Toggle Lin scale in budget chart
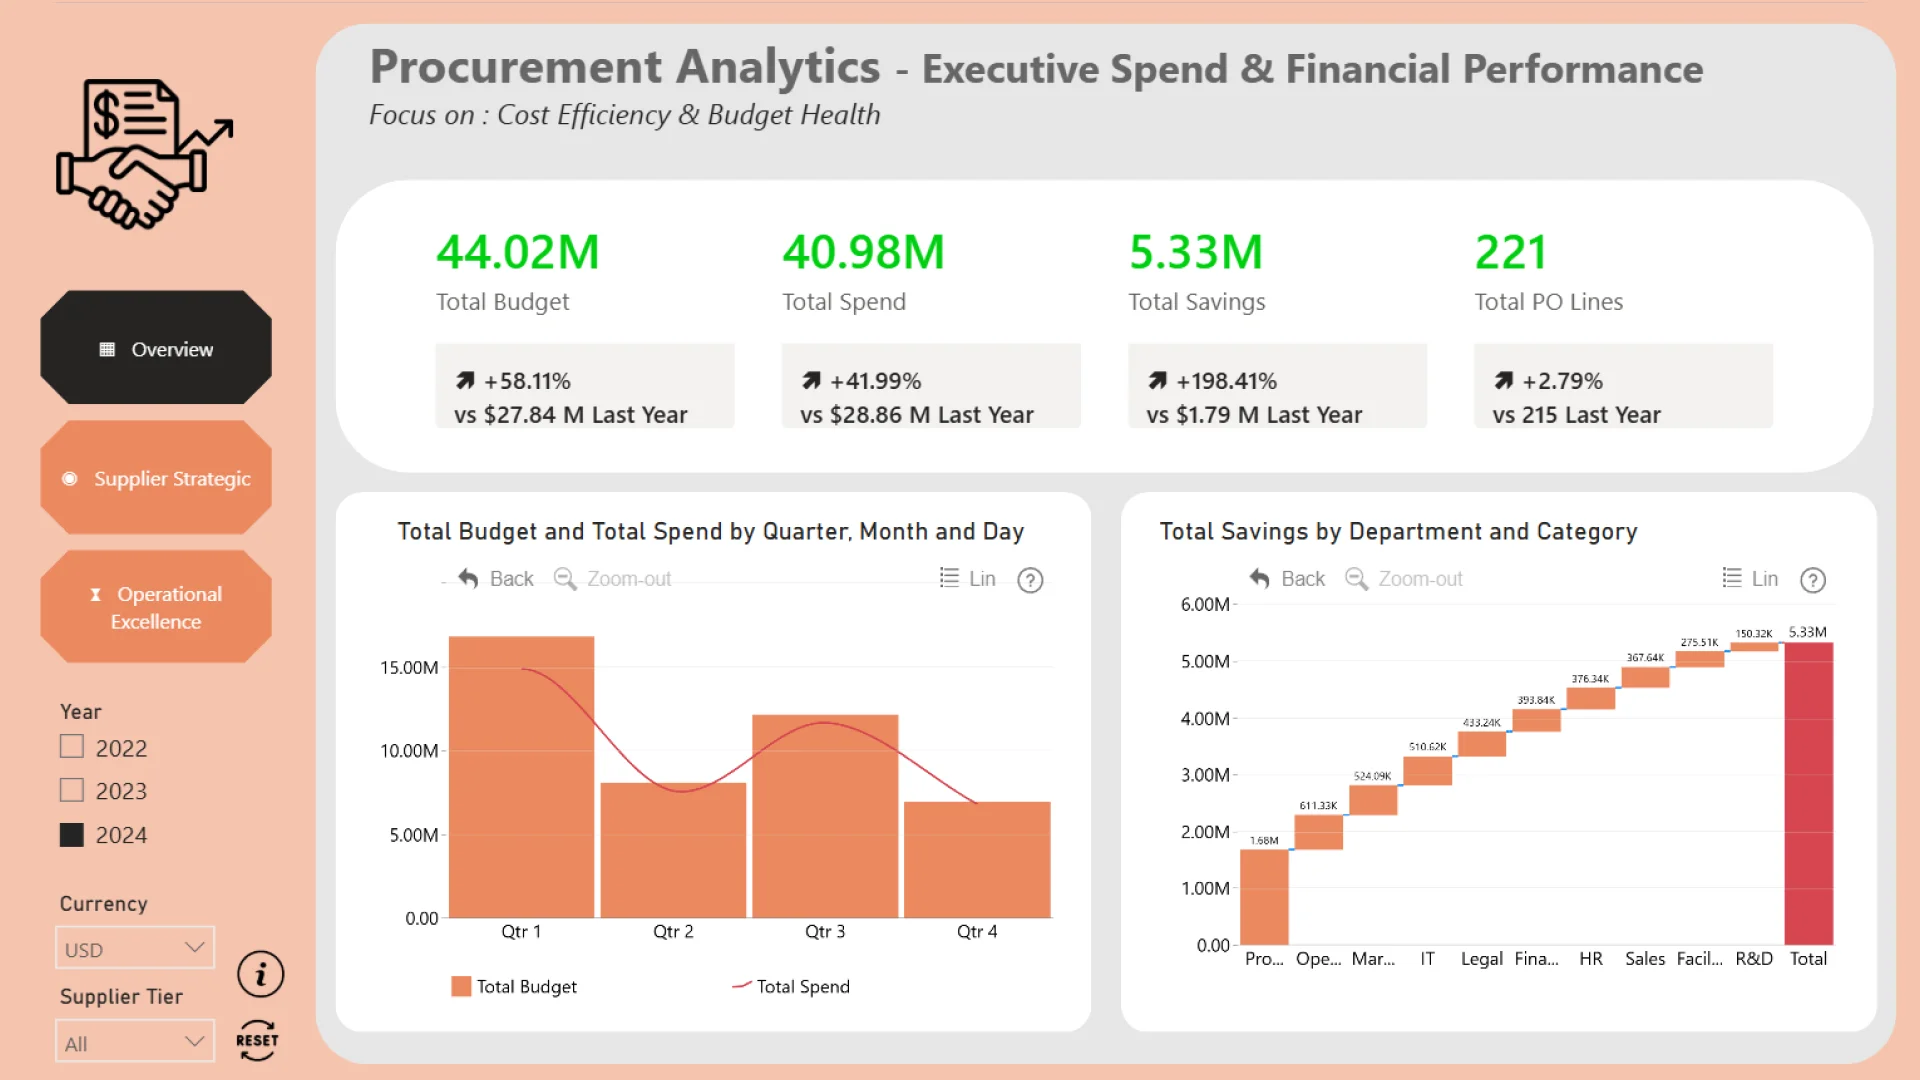The width and height of the screenshot is (1920, 1080). (x=968, y=579)
